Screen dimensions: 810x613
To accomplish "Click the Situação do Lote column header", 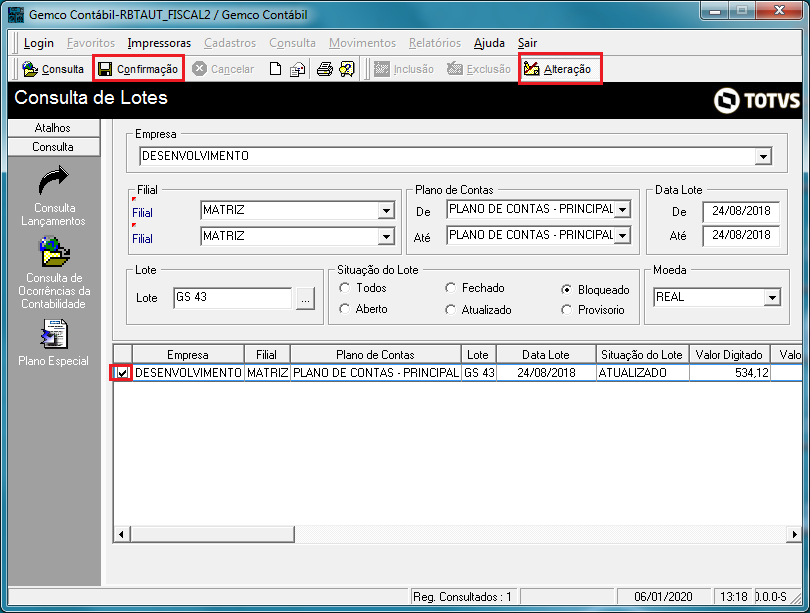I will point(642,355).
